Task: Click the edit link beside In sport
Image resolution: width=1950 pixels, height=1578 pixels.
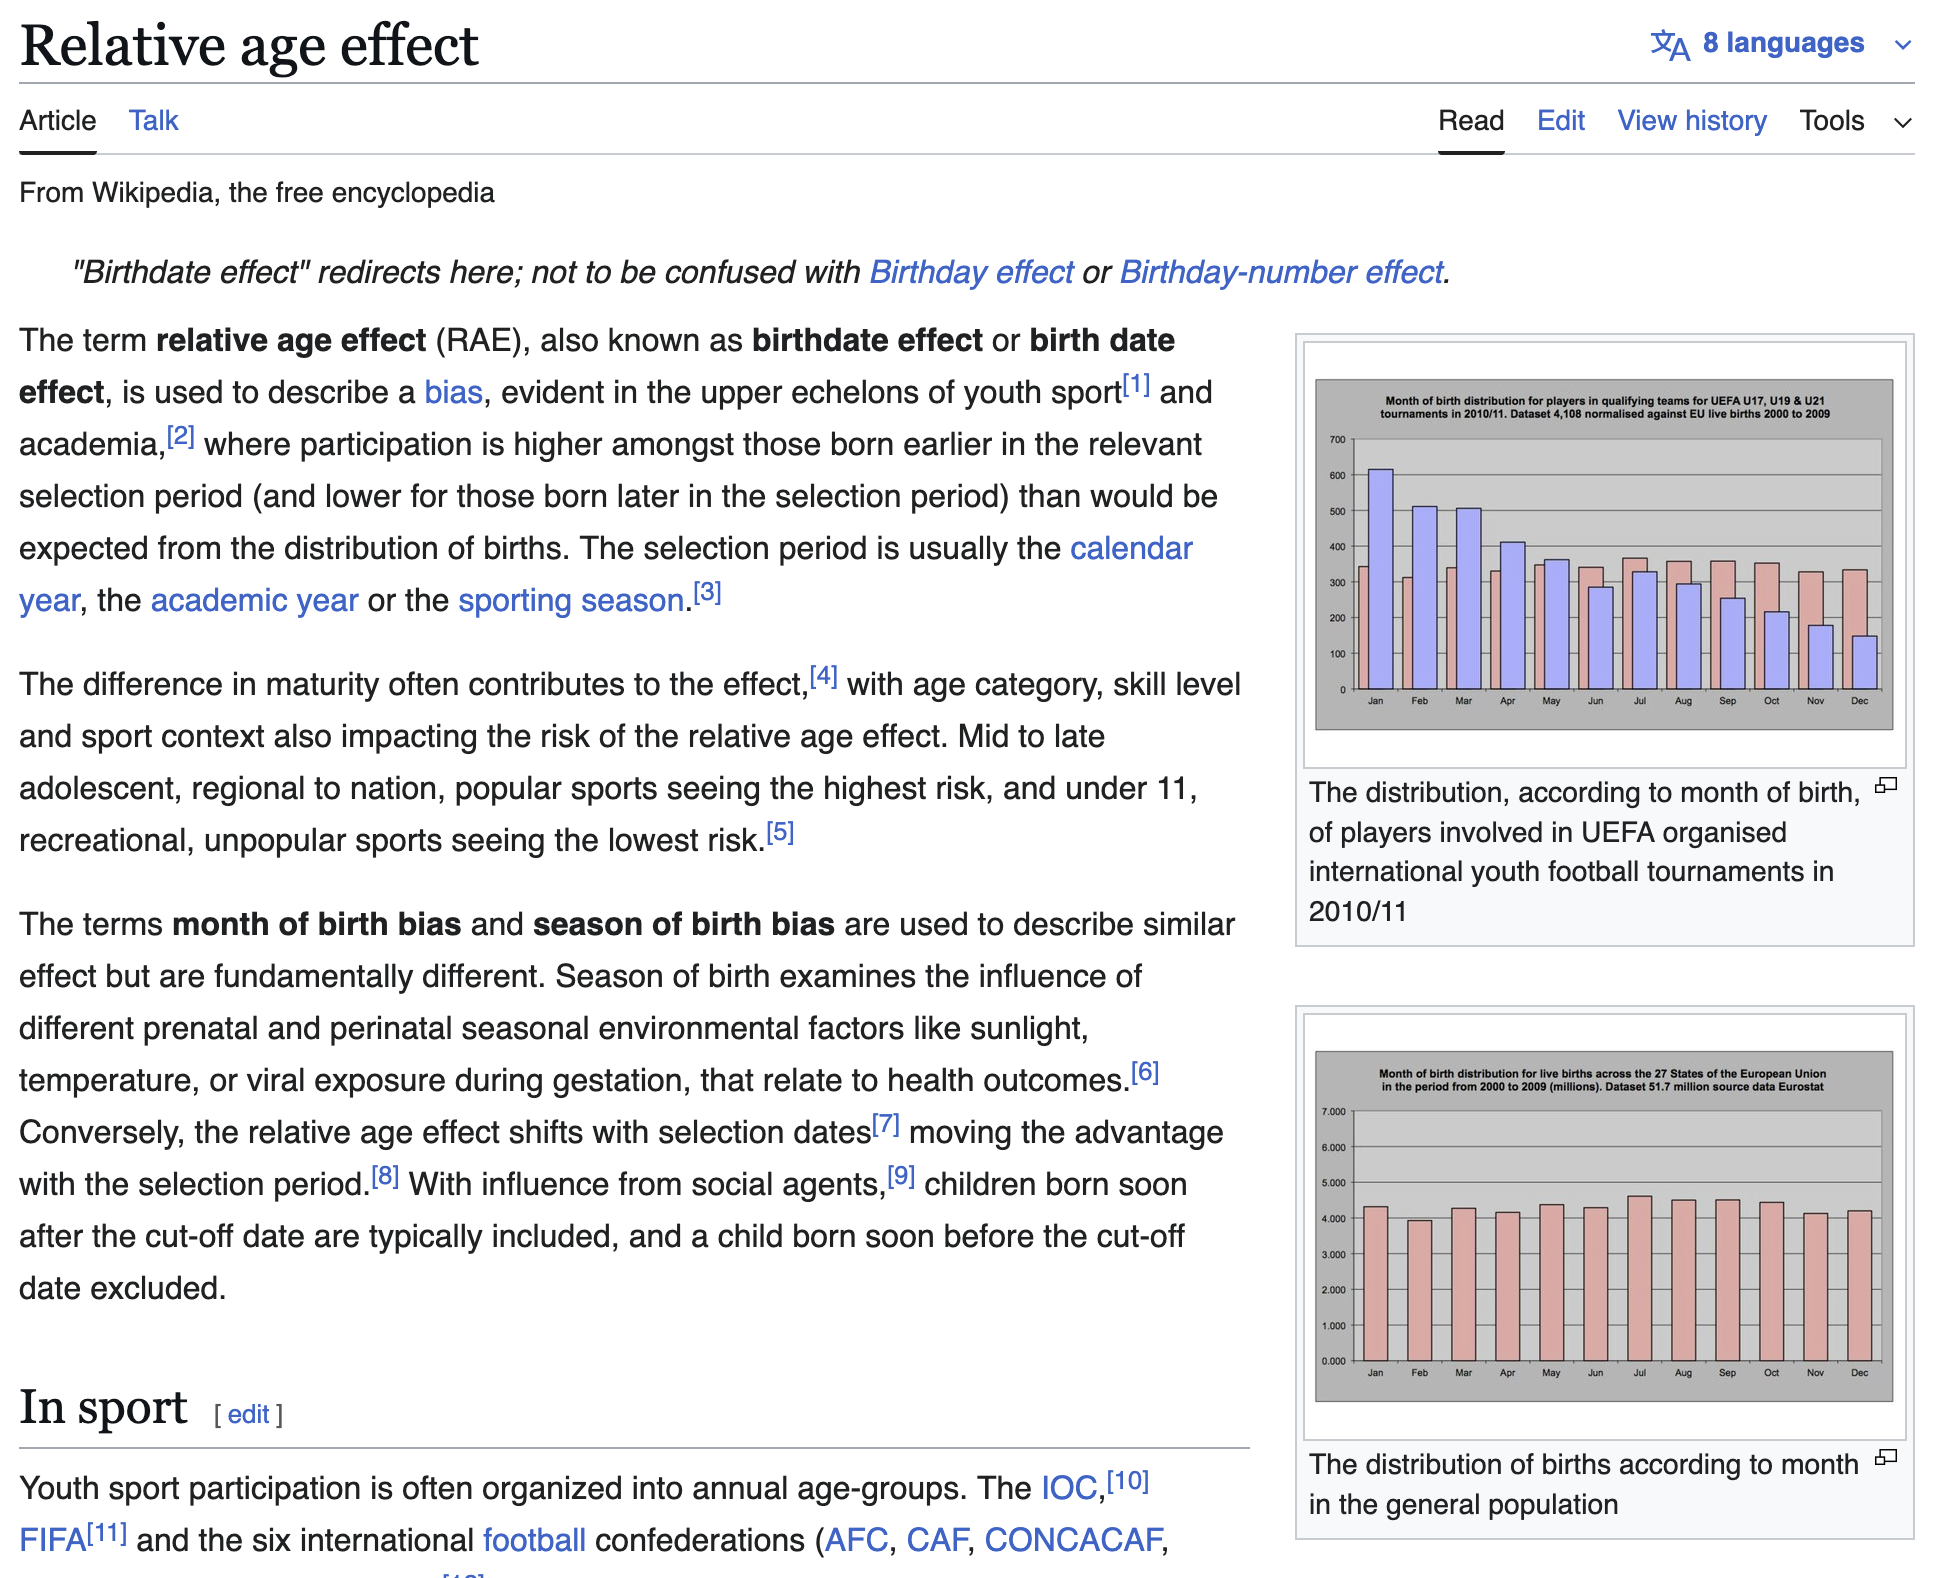Action: 247,1413
